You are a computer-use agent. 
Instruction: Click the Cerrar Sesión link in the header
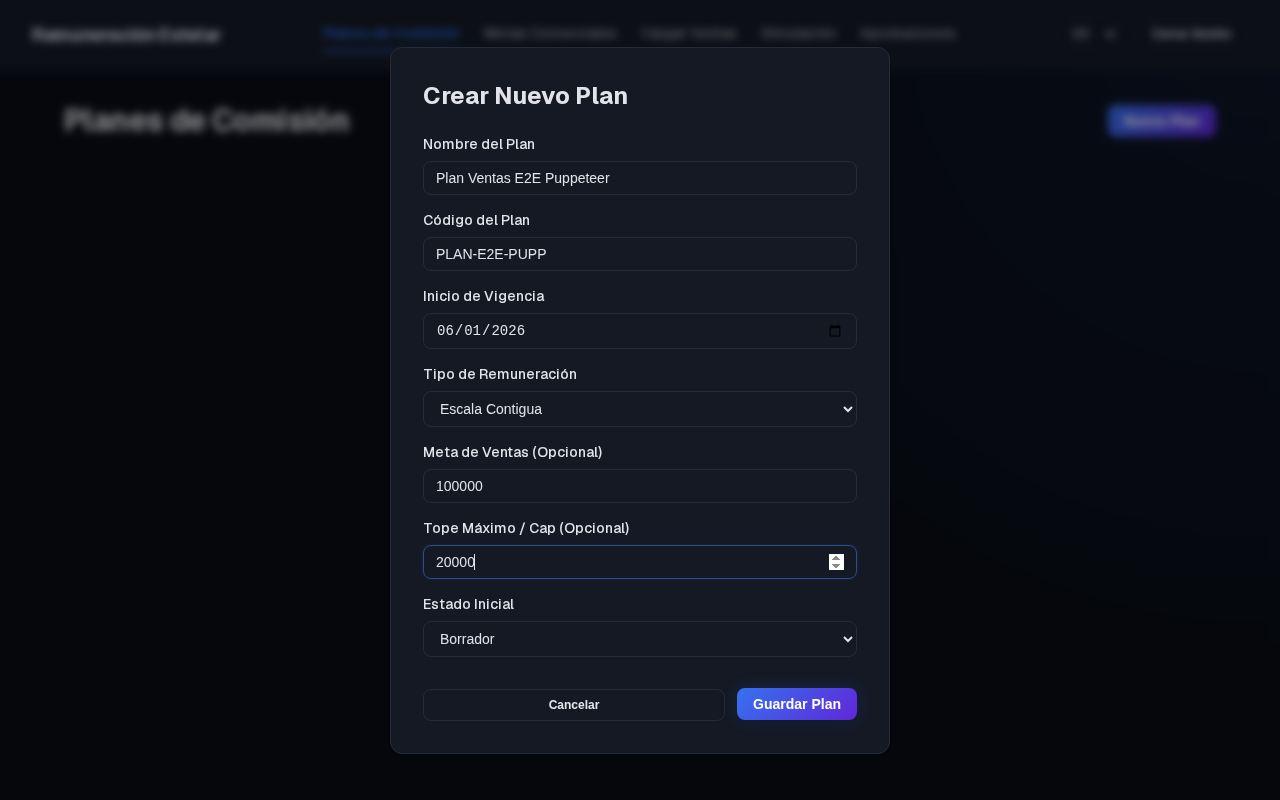click(1191, 33)
